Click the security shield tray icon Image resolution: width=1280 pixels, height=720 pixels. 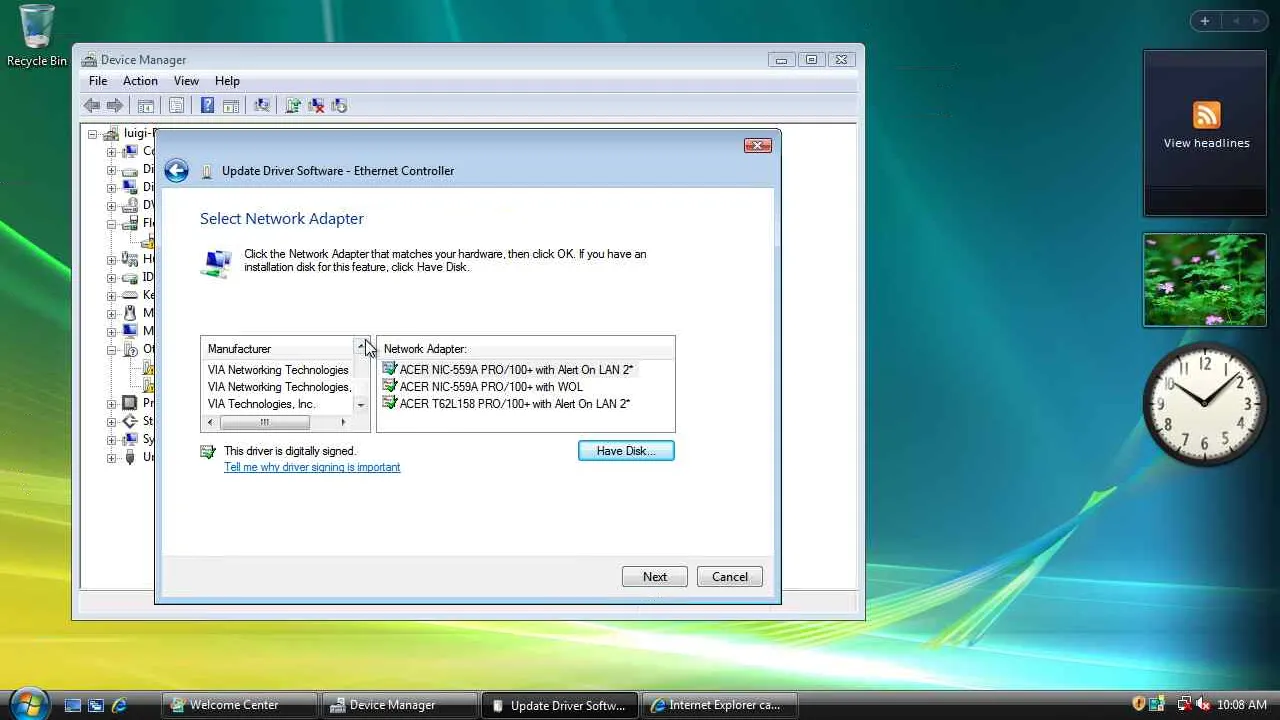click(1138, 705)
